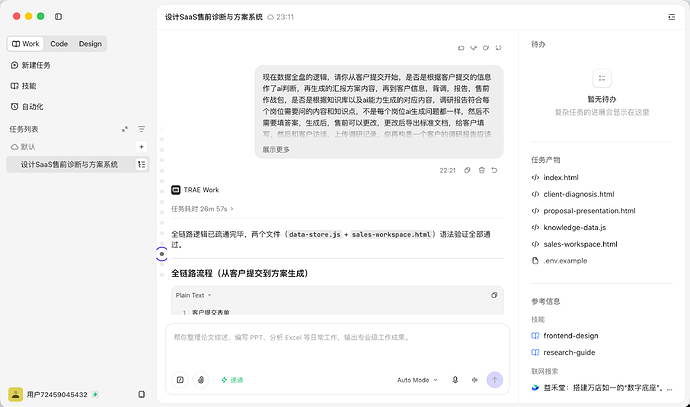The width and height of the screenshot is (690, 407).
Task: Click the 22:21 message timestamp
Action: (x=448, y=170)
